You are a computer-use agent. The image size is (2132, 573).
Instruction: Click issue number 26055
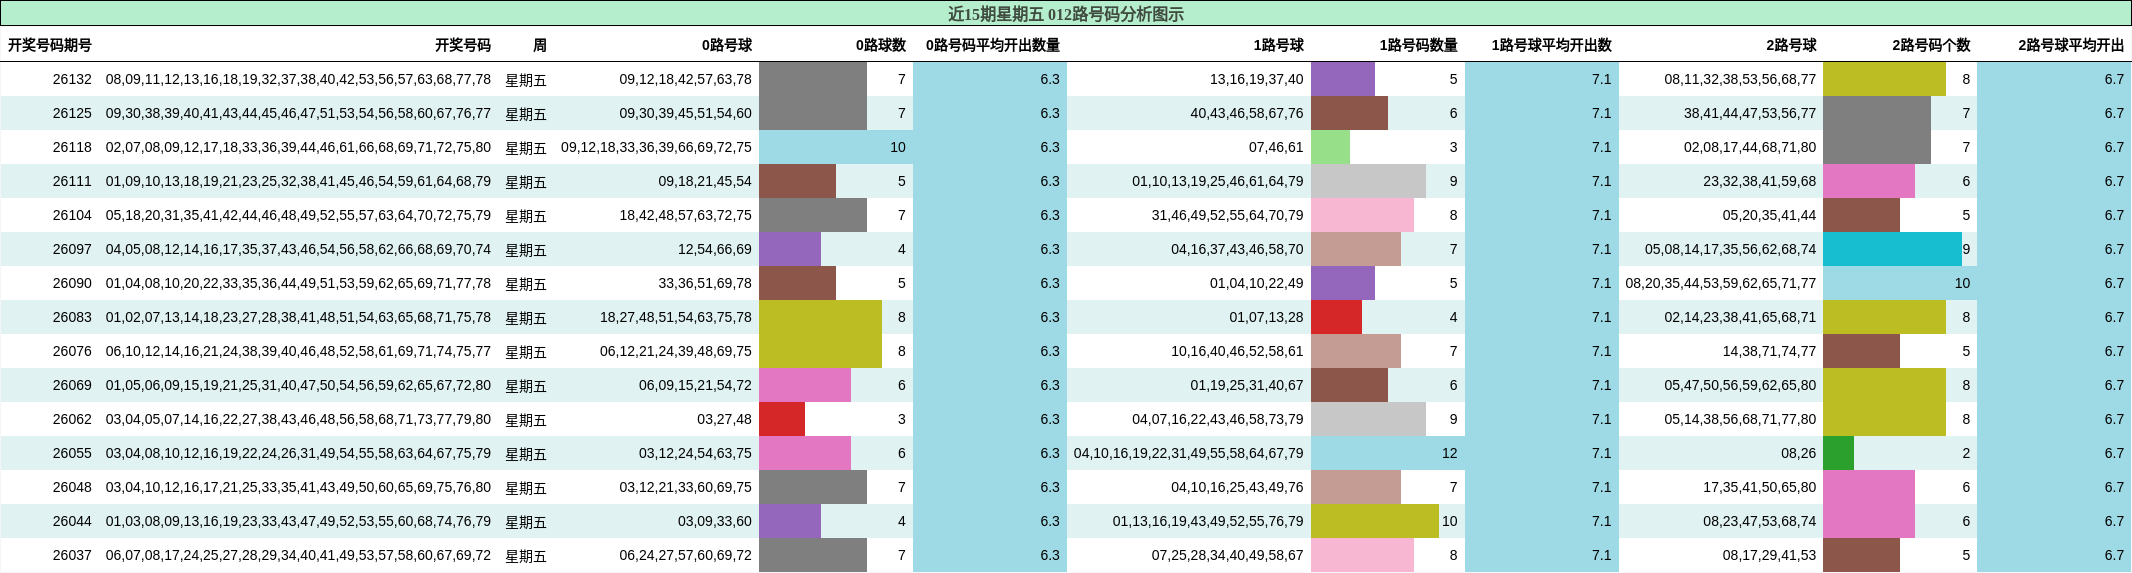point(72,453)
